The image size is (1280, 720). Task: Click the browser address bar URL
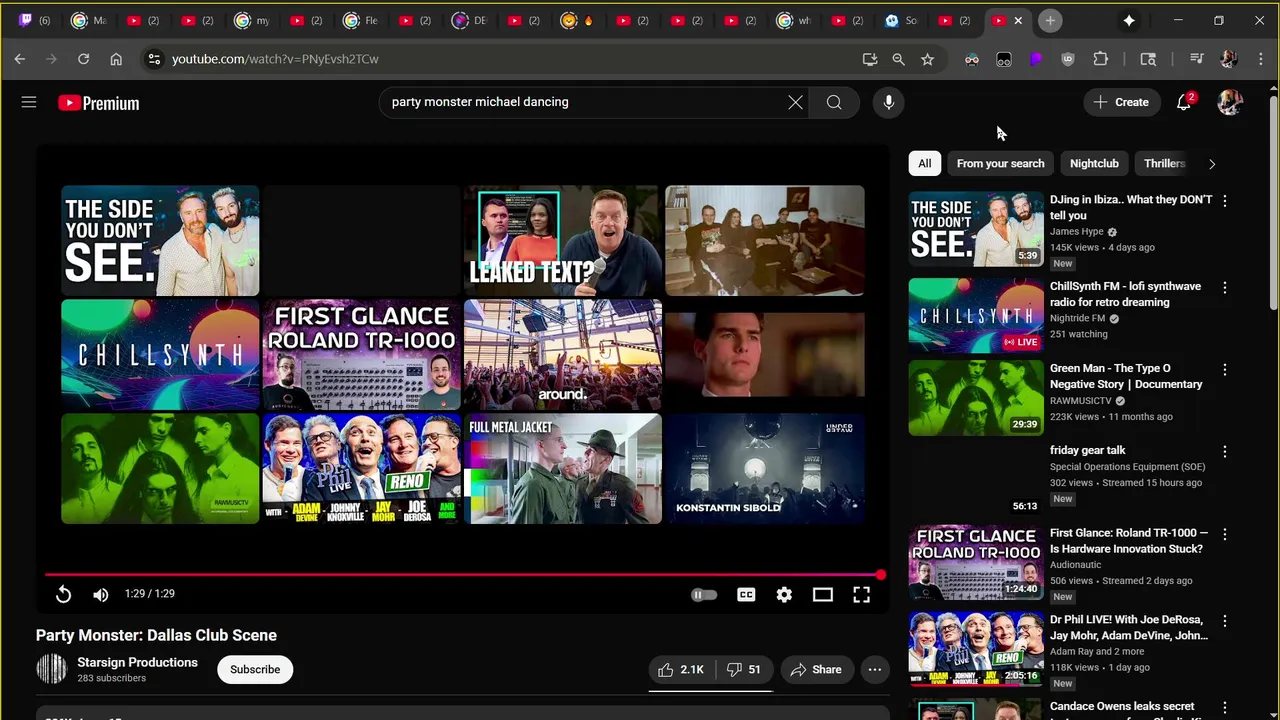tap(275, 59)
